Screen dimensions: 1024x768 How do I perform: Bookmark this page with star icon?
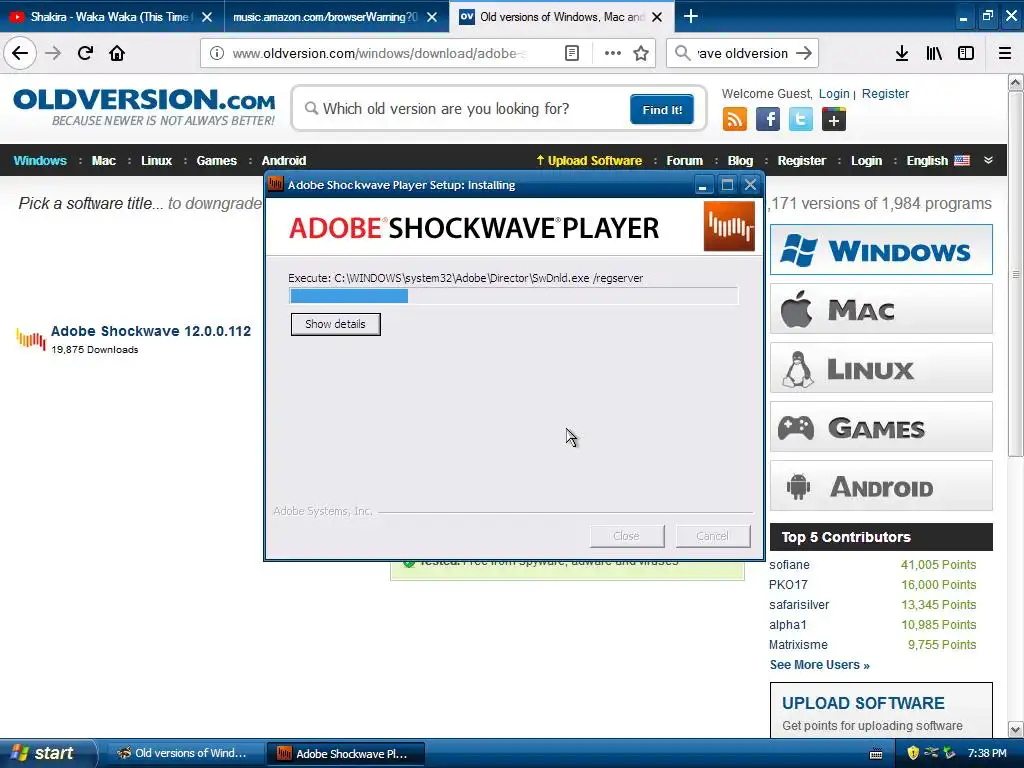pyautogui.click(x=641, y=53)
